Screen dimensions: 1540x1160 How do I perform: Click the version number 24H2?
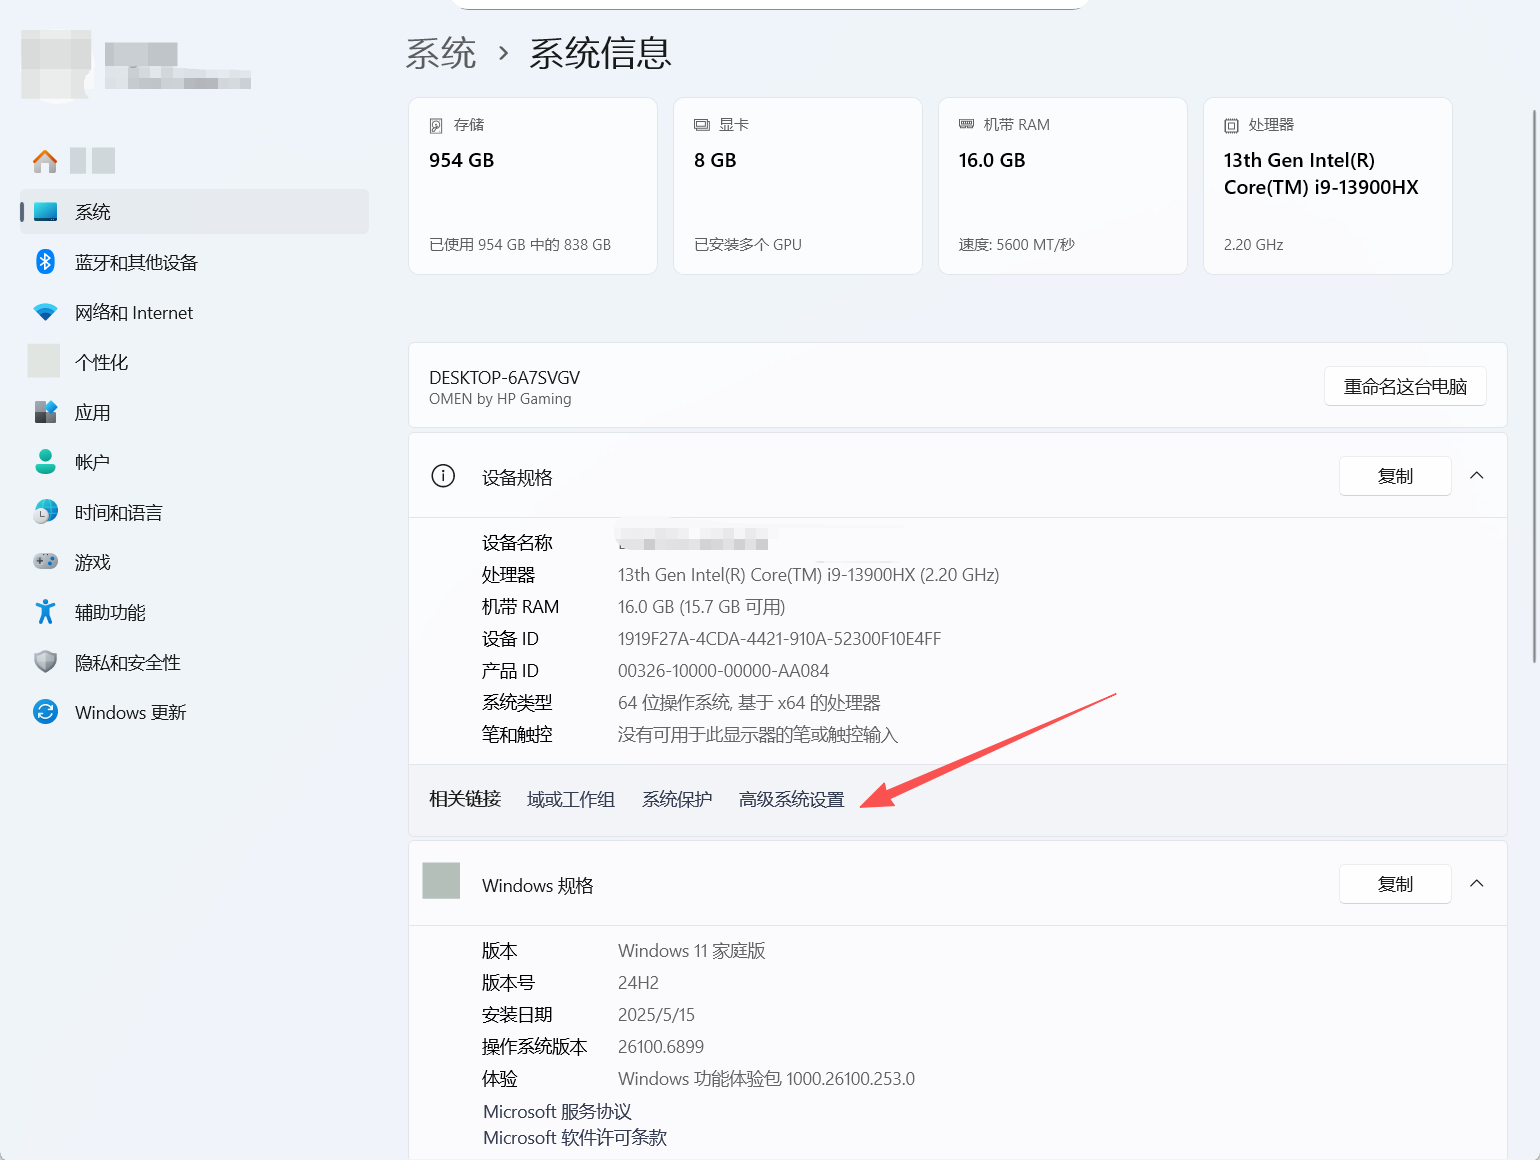[x=638, y=983]
